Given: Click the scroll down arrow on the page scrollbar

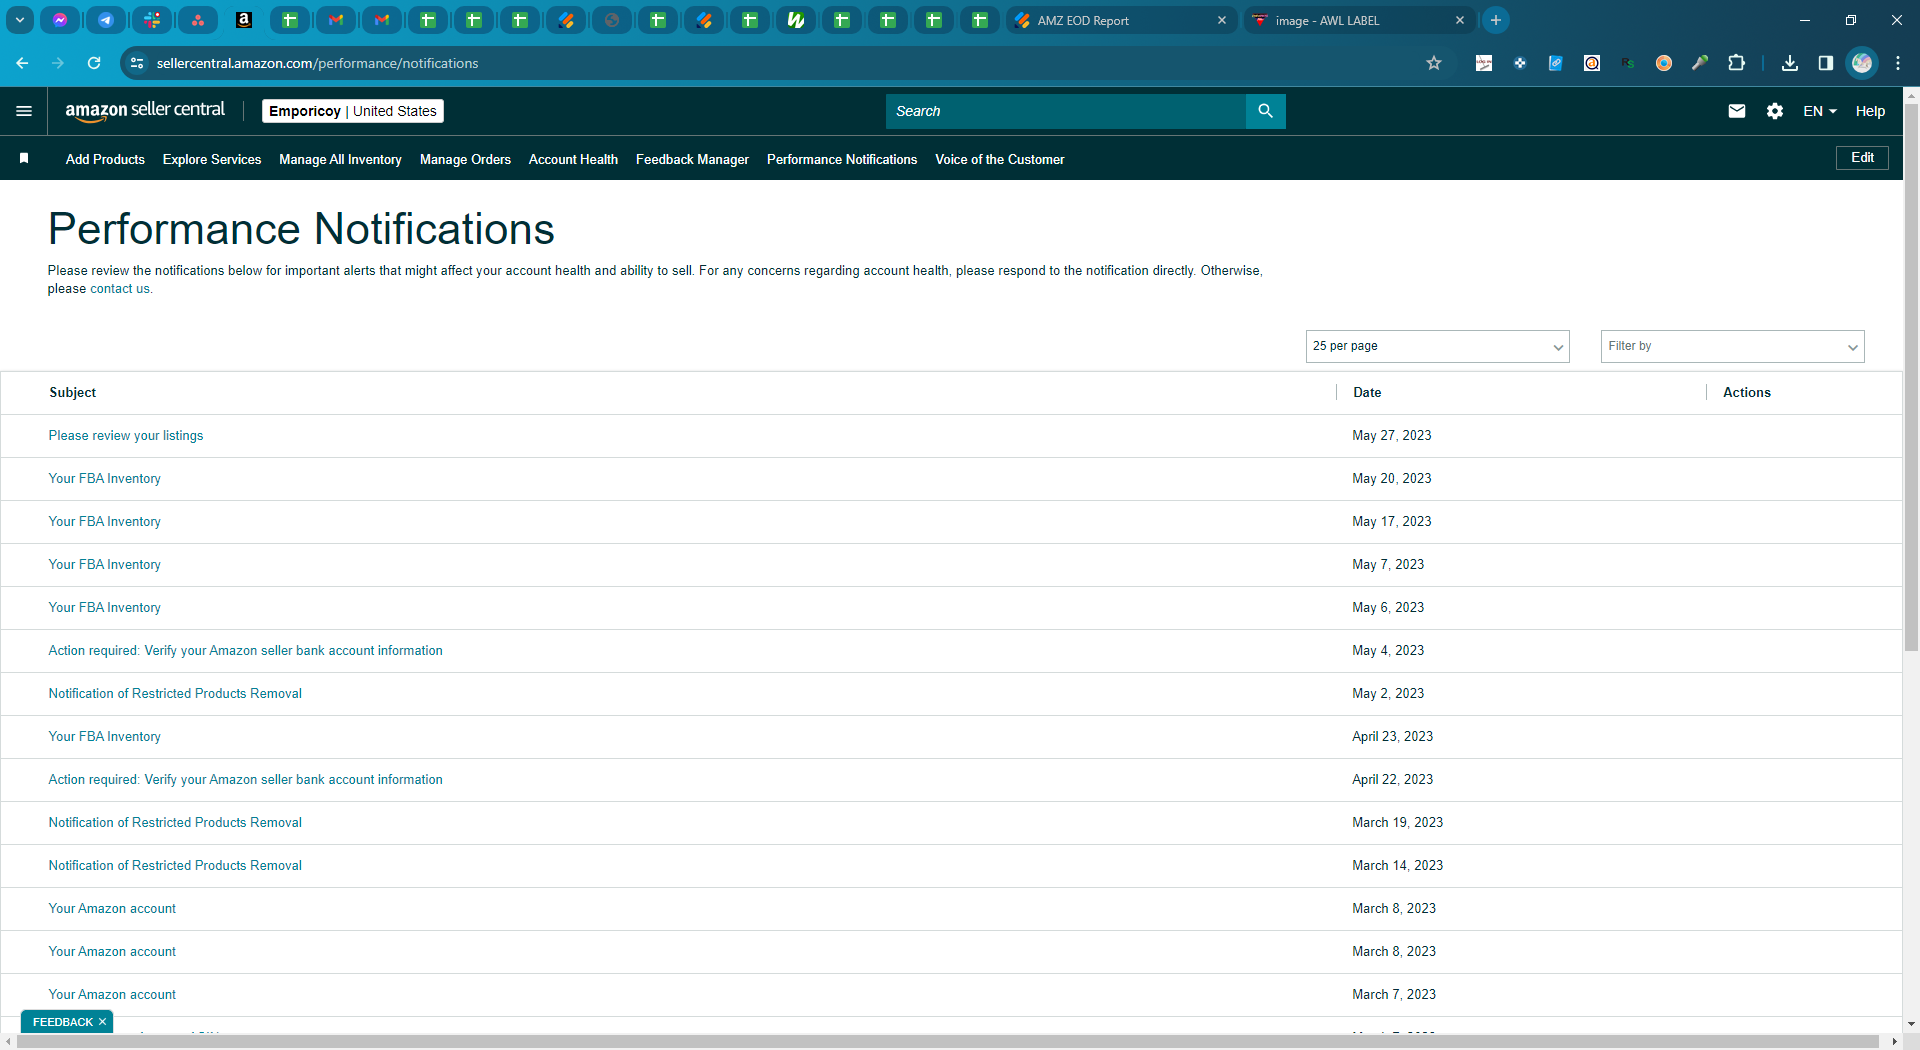Looking at the screenshot, I should 1911,1025.
